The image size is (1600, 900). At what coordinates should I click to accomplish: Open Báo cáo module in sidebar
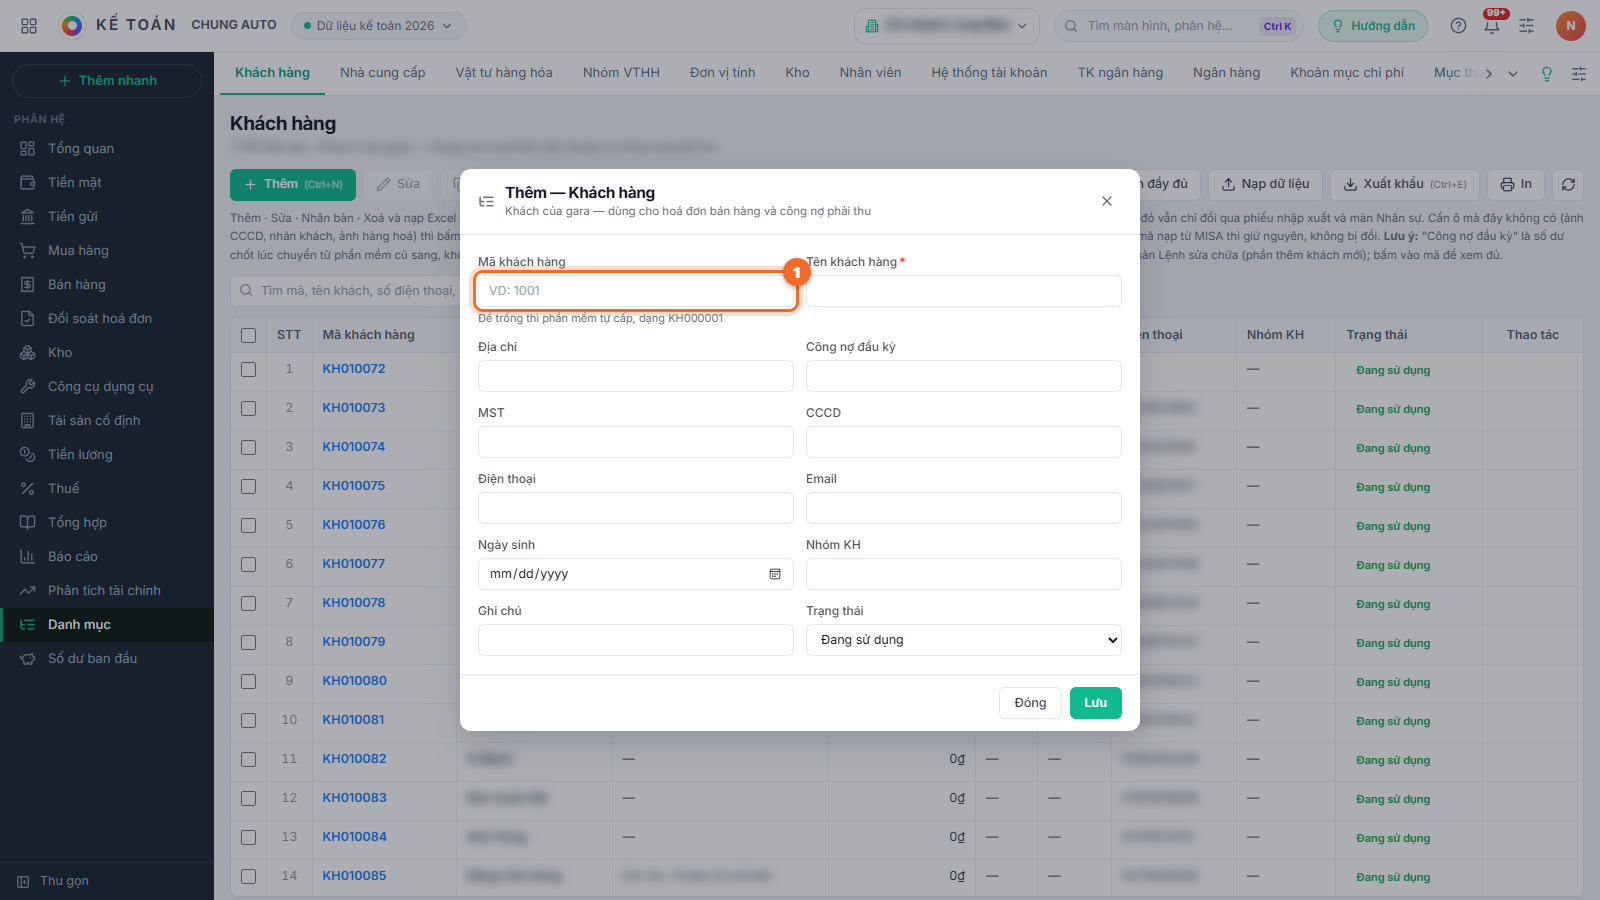coord(107,556)
